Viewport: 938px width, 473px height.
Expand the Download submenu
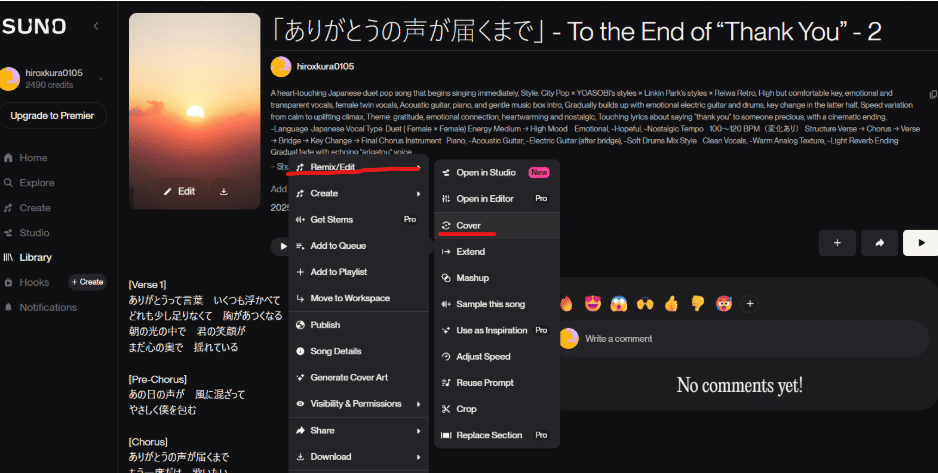coord(358,456)
